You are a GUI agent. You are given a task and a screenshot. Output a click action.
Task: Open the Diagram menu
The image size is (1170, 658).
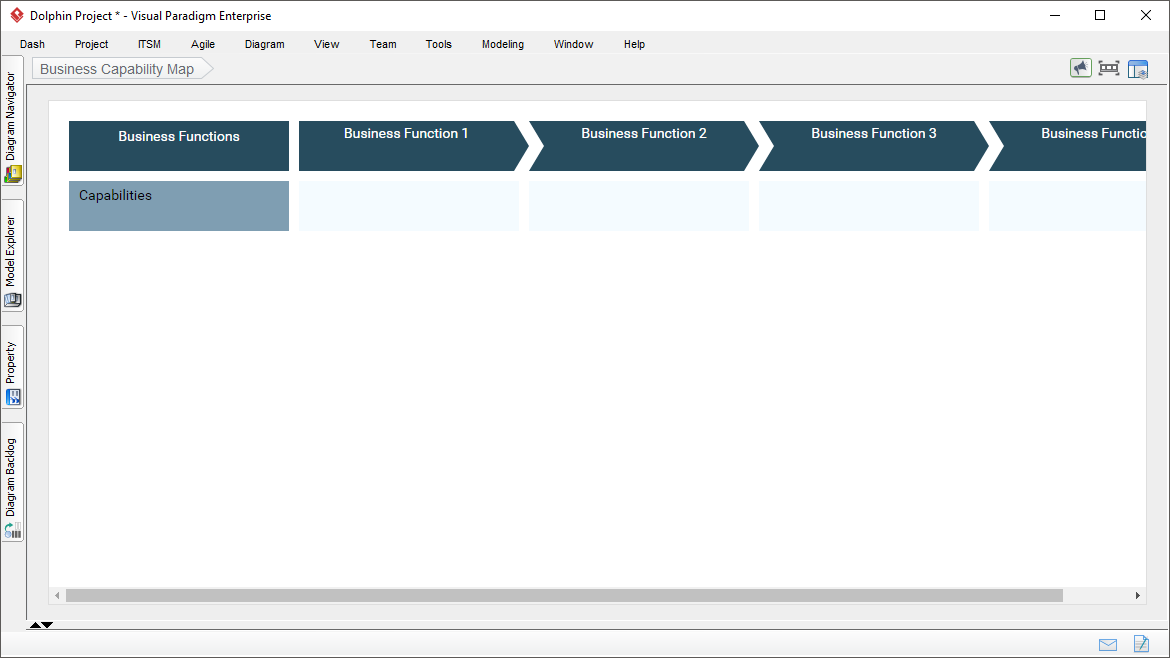[x=265, y=44]
